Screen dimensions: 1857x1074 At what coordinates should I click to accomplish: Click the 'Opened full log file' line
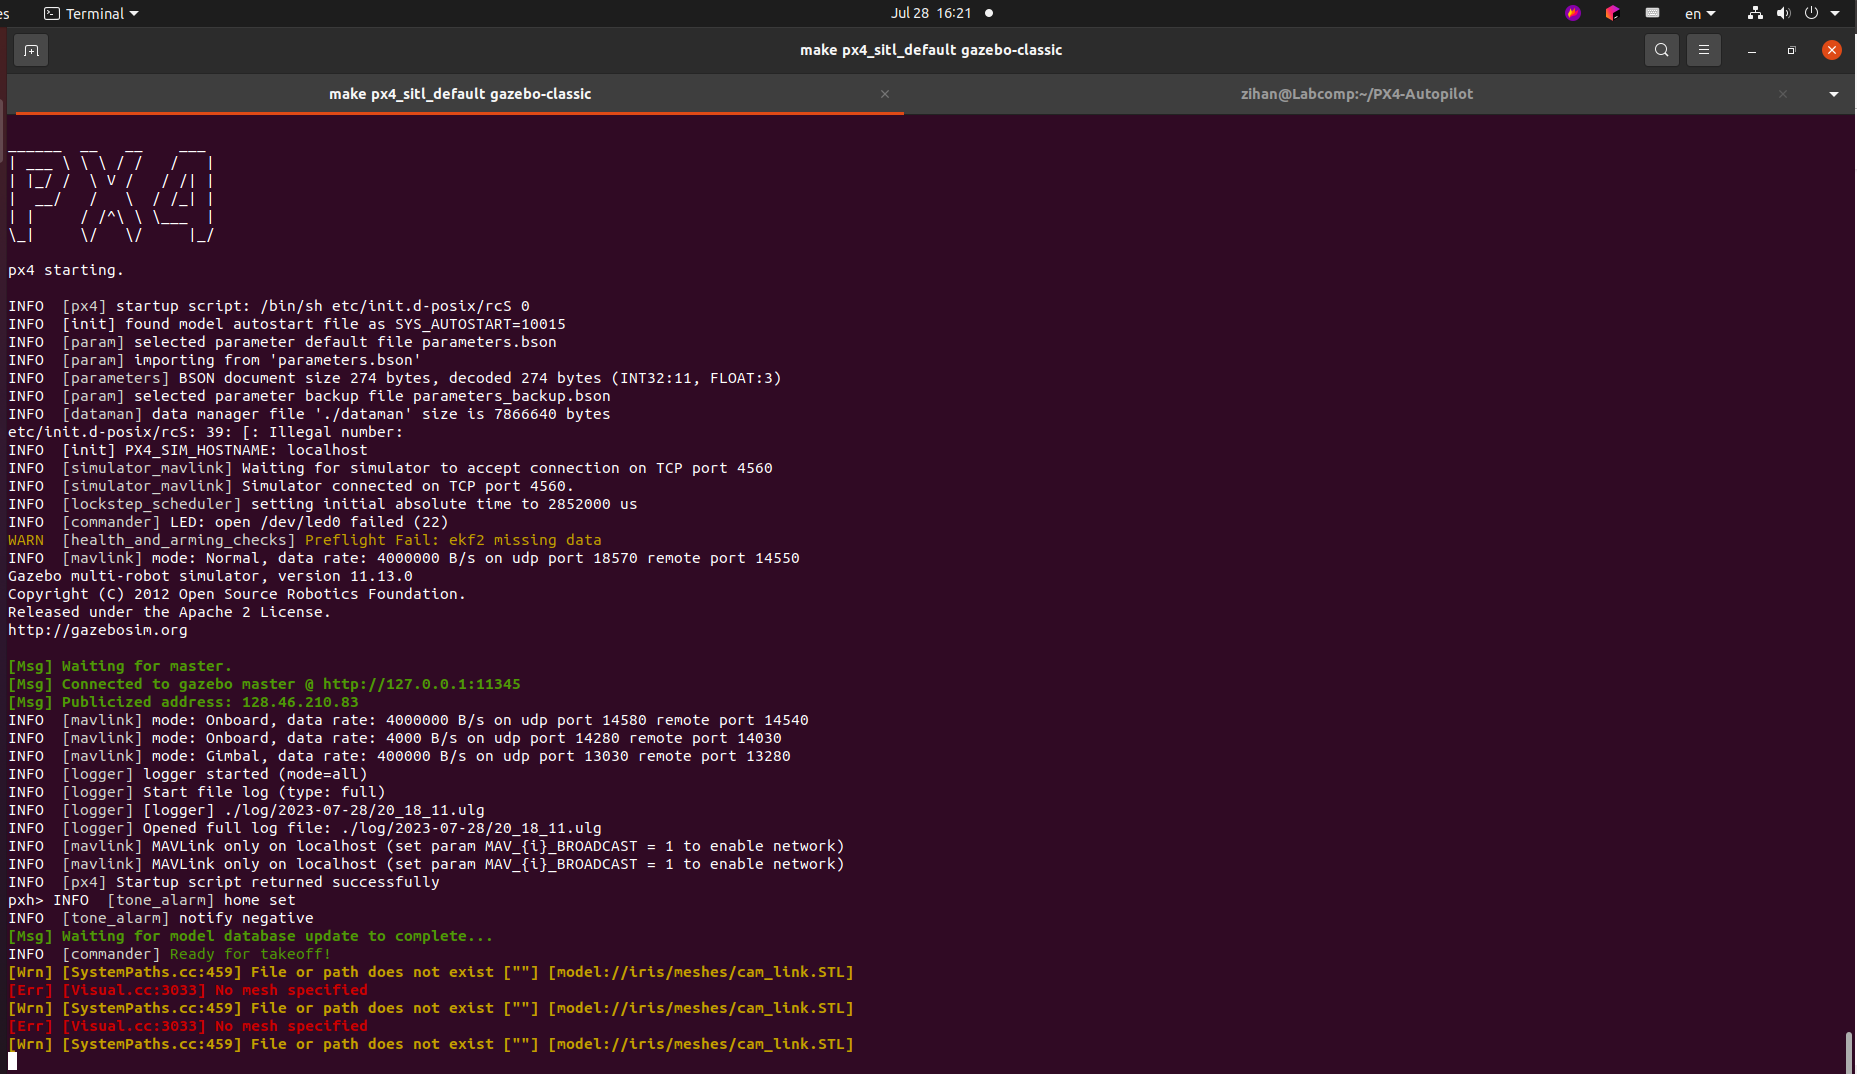[305, 828]
